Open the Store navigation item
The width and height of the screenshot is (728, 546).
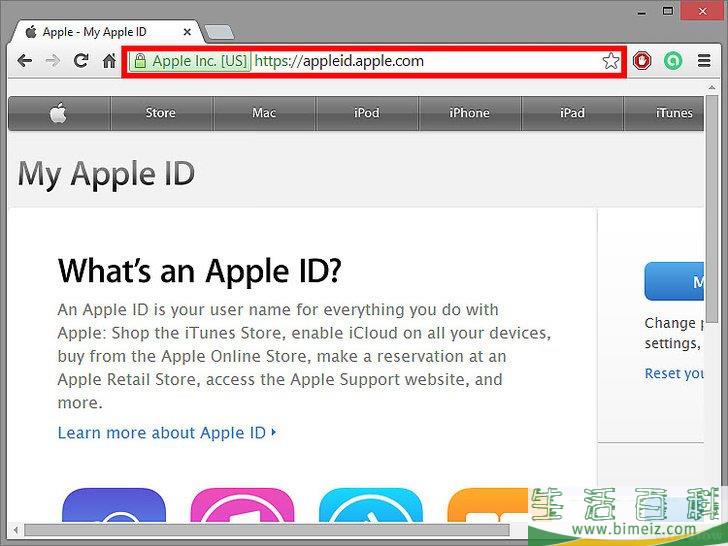[161, 113]
